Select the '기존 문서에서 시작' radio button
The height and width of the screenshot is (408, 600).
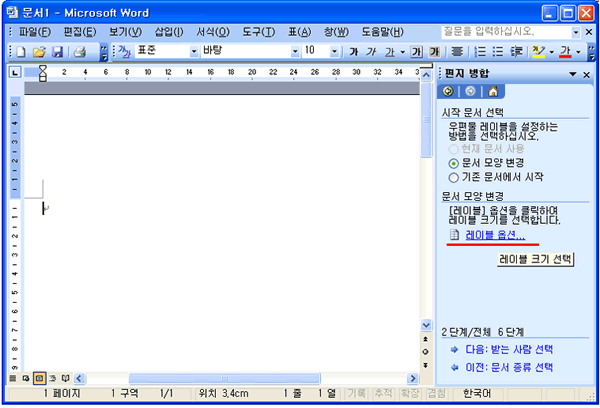point(454,177)
